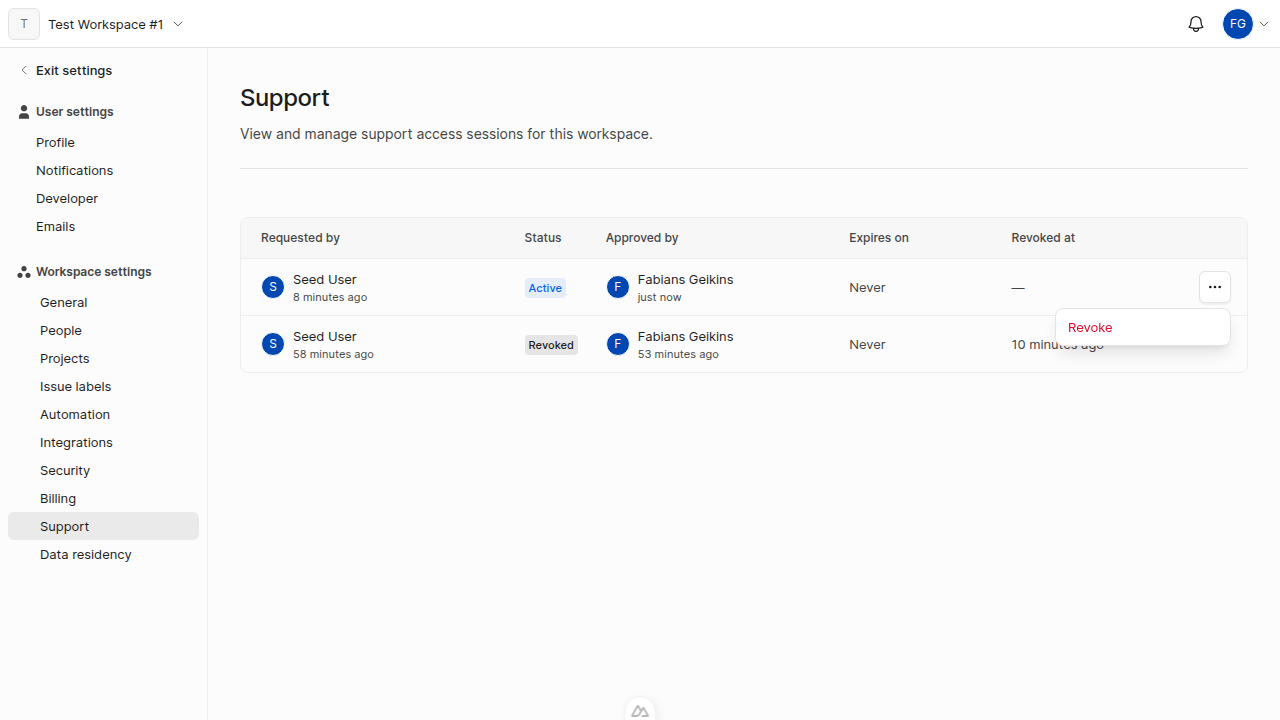Open the Data residency settings
The height and width of the screenshot is (720, 1280).
click(85, 554)
